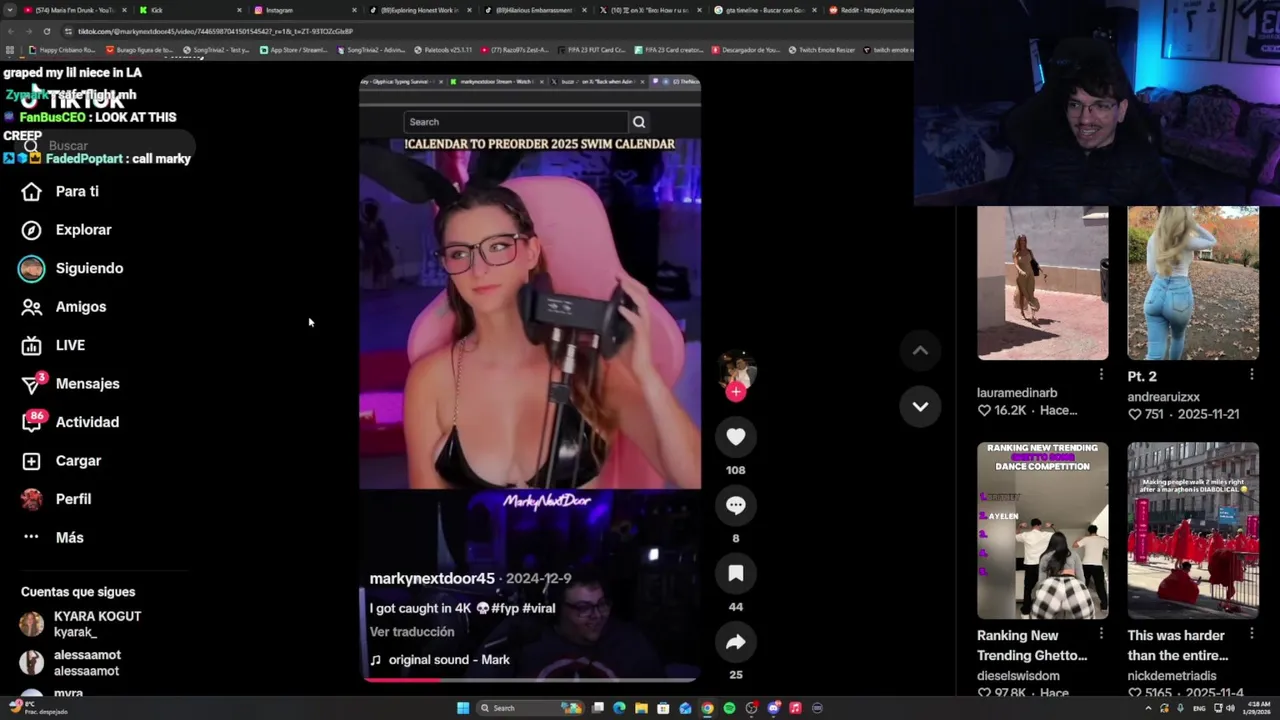The height and width of the screenshot is (720, 1280).
Task: Open Happy Cristiano Ro... bookmark
Action: [62, 50]
